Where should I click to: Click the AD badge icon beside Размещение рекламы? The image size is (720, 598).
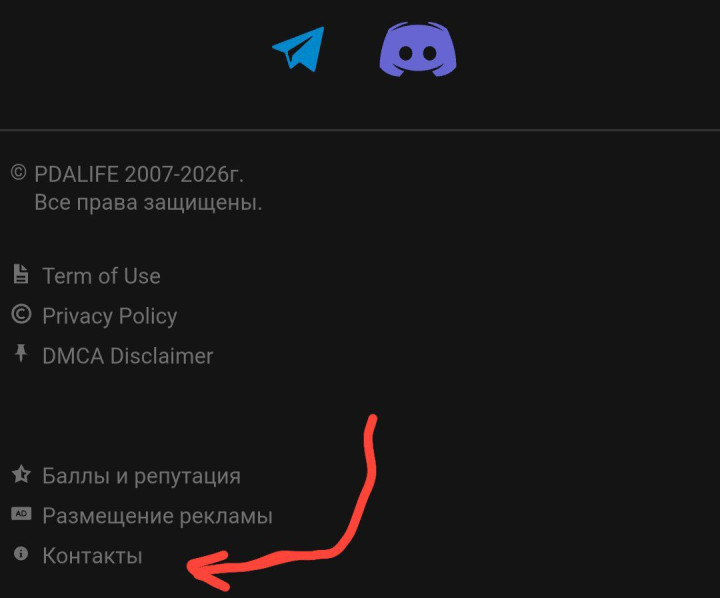tap(21, 513)
